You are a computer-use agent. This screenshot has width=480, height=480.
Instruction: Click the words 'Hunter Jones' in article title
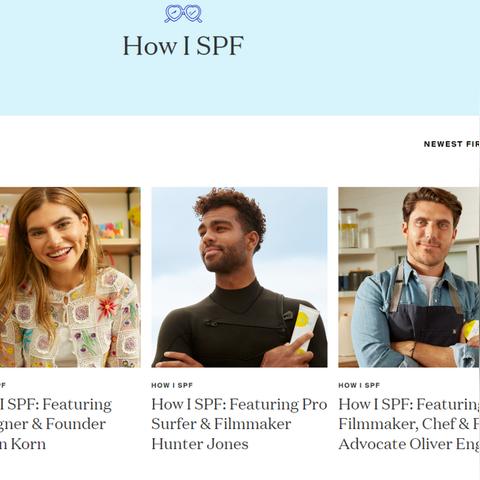[x=200, y=444]
